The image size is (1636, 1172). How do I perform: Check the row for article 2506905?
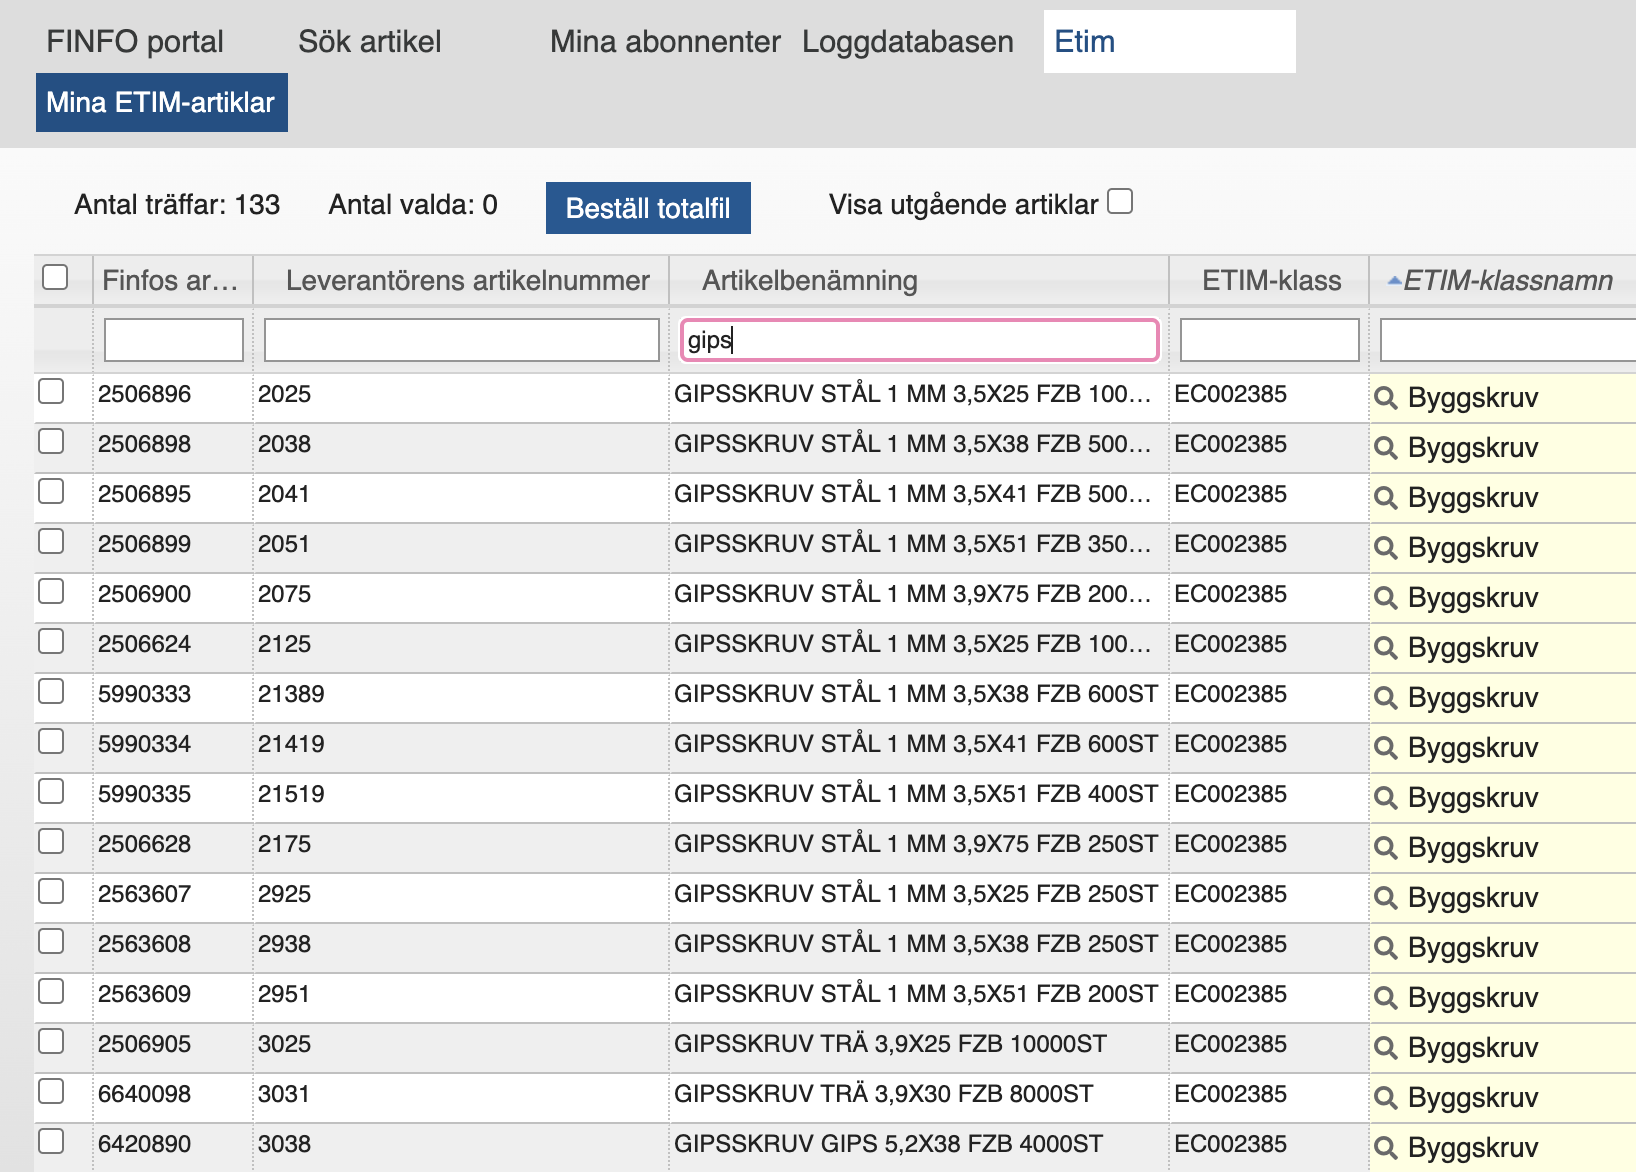(x=51, y=1041)
